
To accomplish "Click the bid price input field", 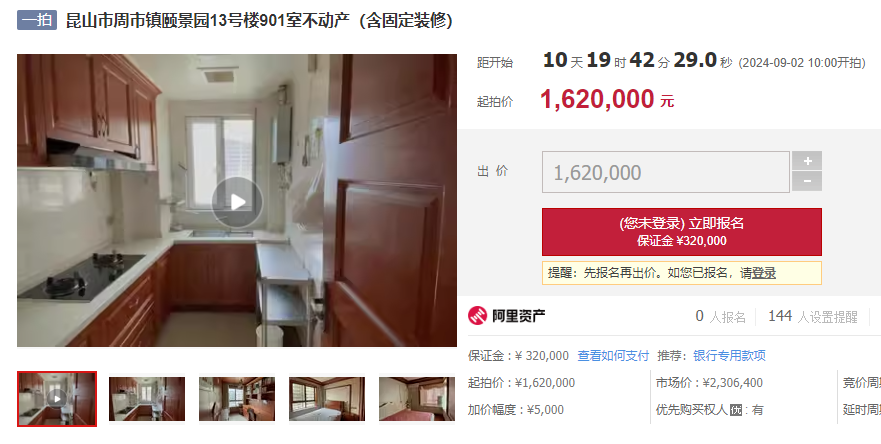I will coord(666,172).
